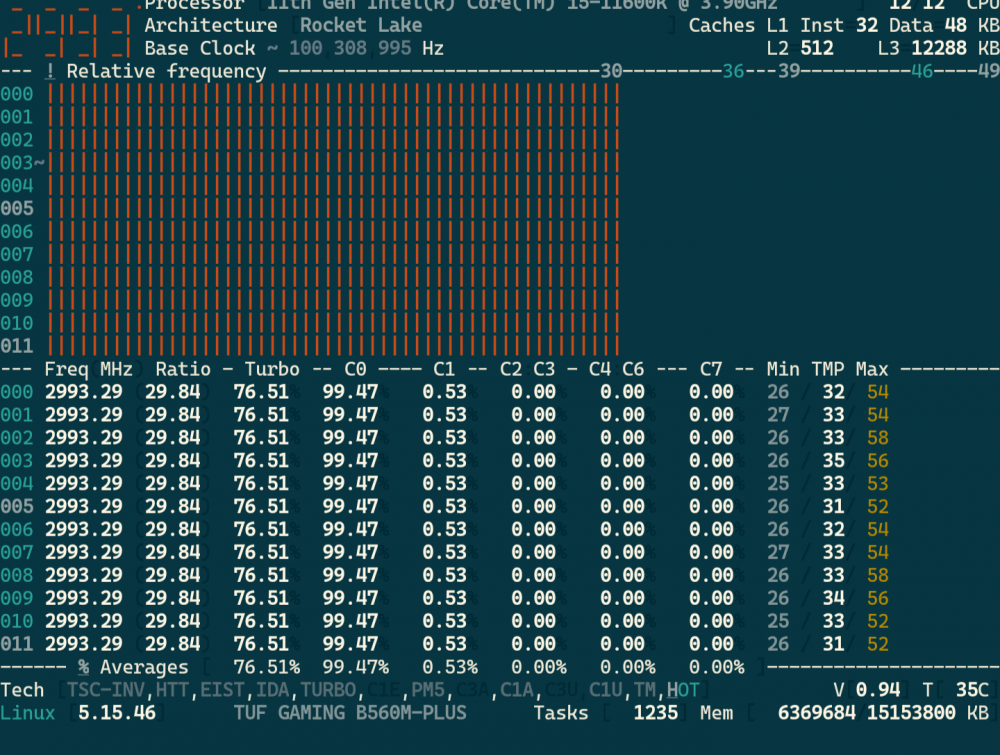Select the L2 512 cache value
This screenshot has width=1000, height=755.
click(x=800, y=48)
